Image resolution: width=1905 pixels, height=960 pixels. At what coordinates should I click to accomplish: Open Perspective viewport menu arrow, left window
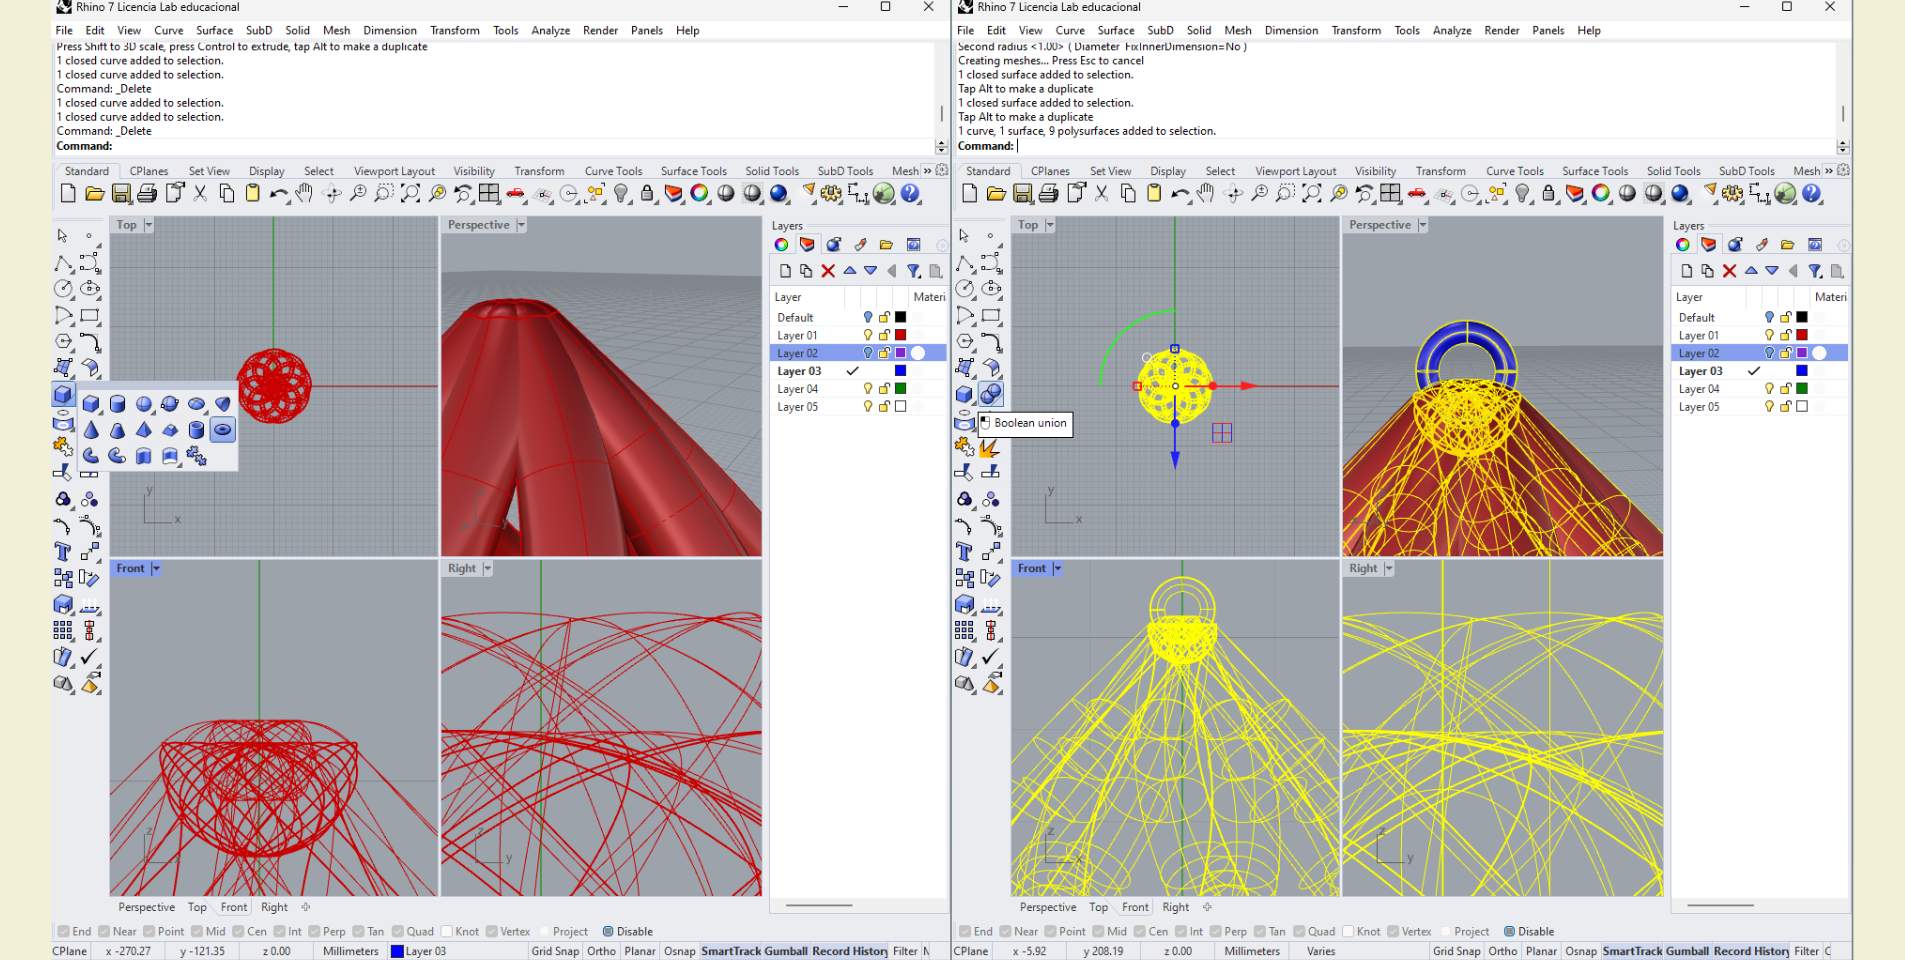pos(521,225)
